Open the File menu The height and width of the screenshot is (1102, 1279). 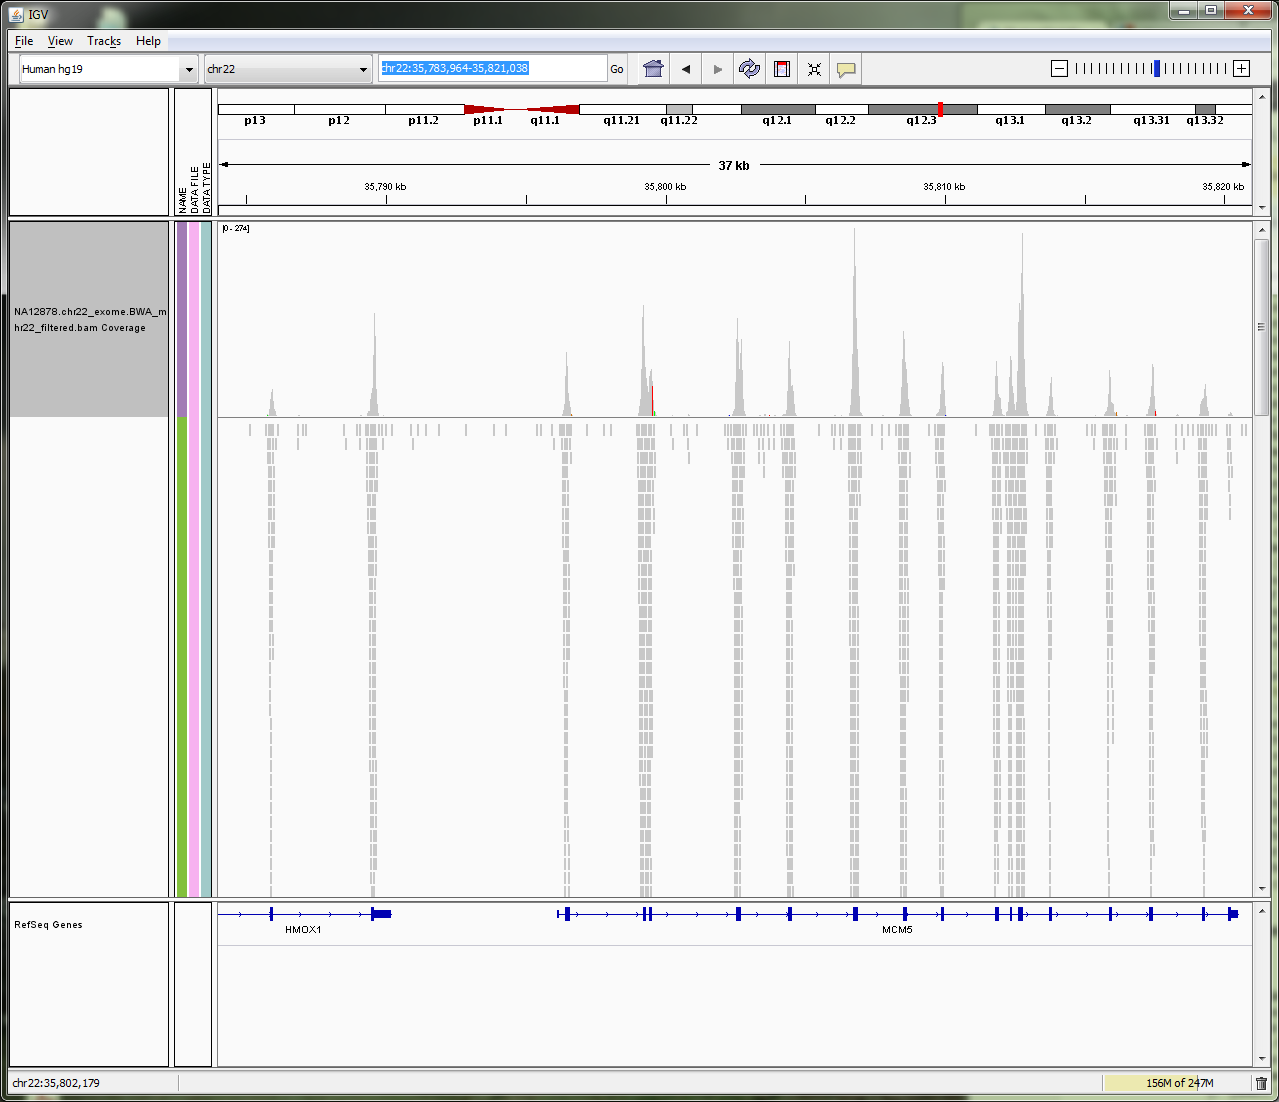[24, 41]
